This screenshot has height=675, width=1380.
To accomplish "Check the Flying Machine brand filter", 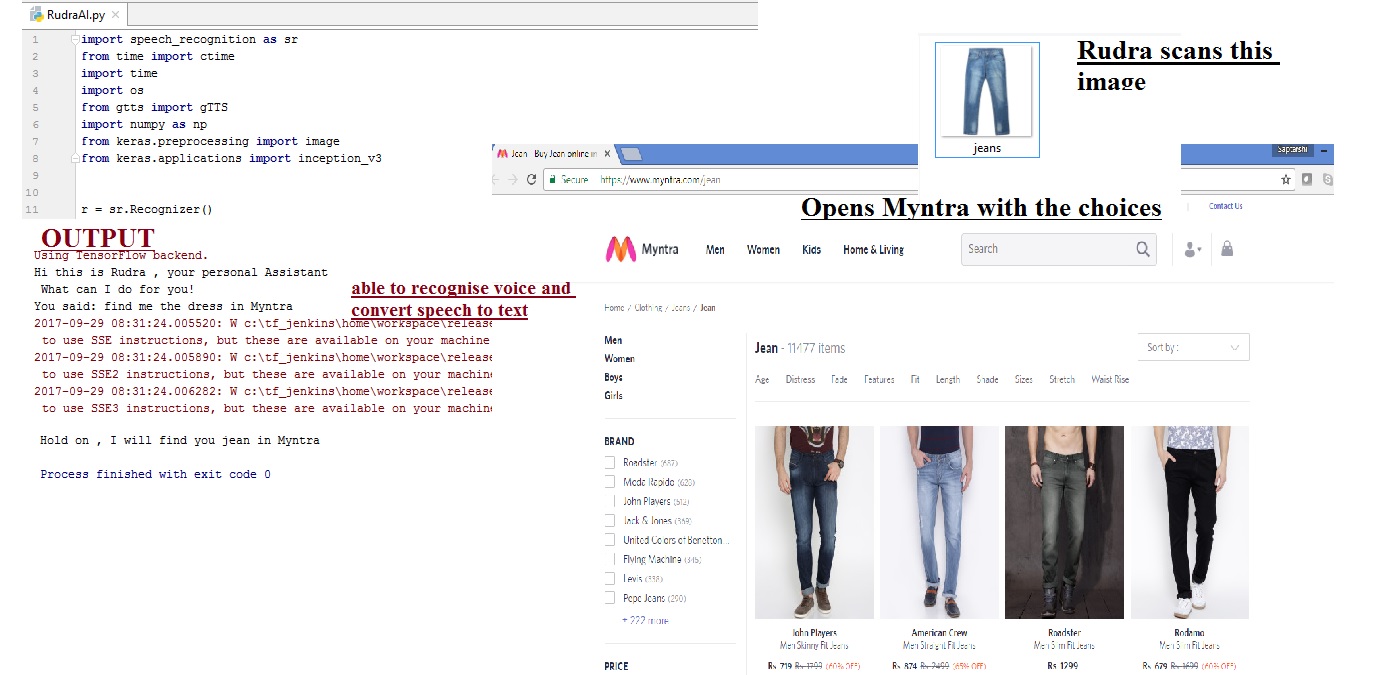I will click(612, 559).
